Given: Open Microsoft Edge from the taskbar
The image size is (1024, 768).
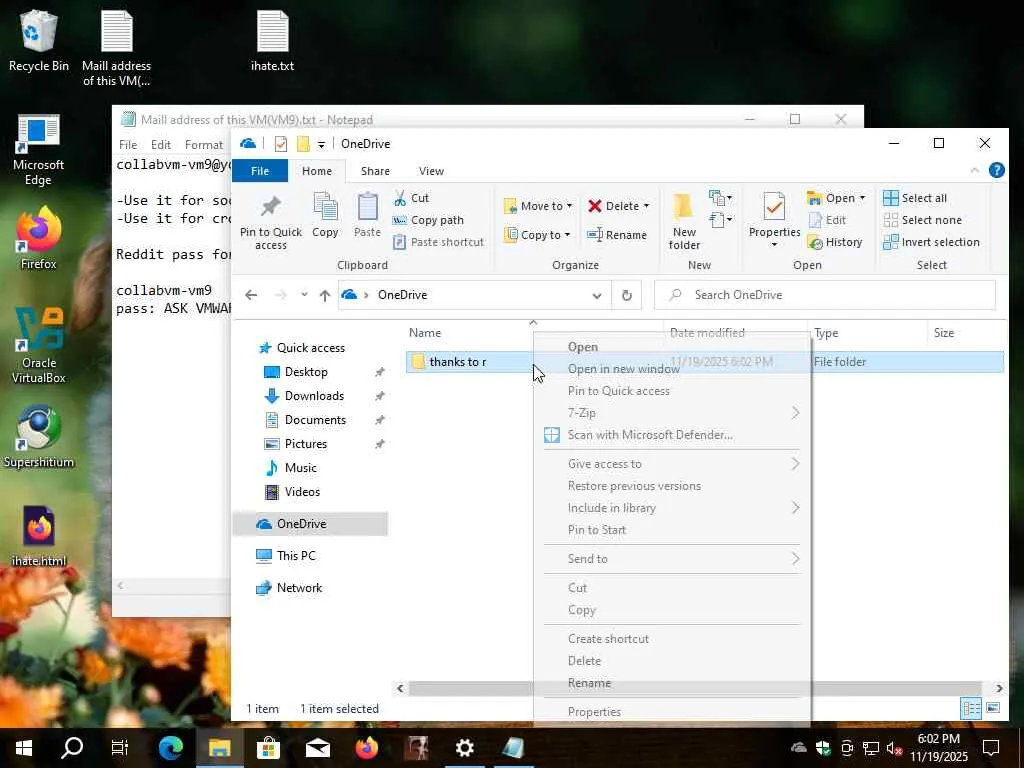Looking at the screenshot, I should (x=171, y=748).
